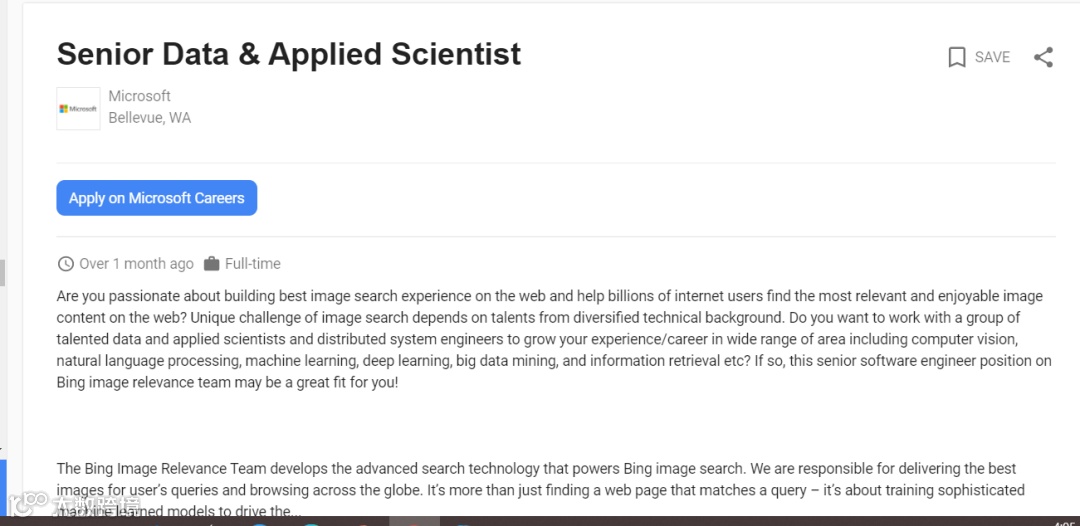This screenshot has height=526, width=1080.
Task: Expand truncated description at trailing ellipsis
Action: coord(294,511)
